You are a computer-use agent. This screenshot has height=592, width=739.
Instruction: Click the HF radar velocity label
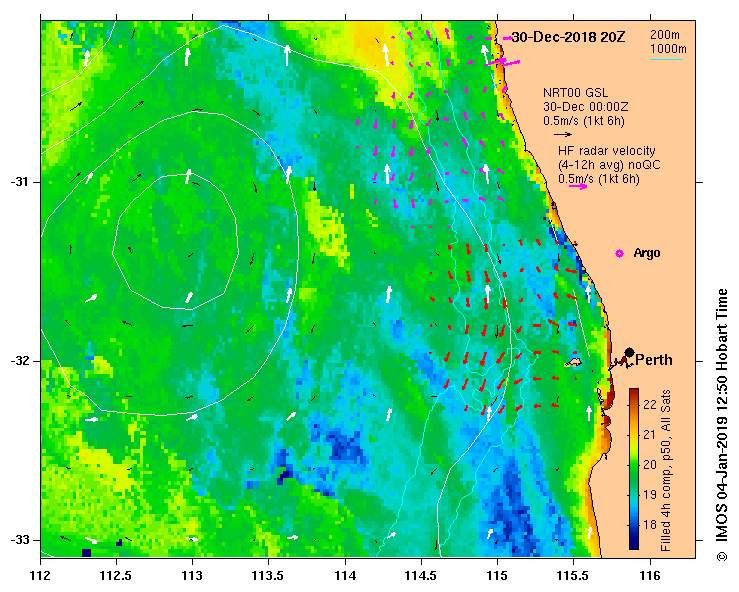(x=607, y=151)
